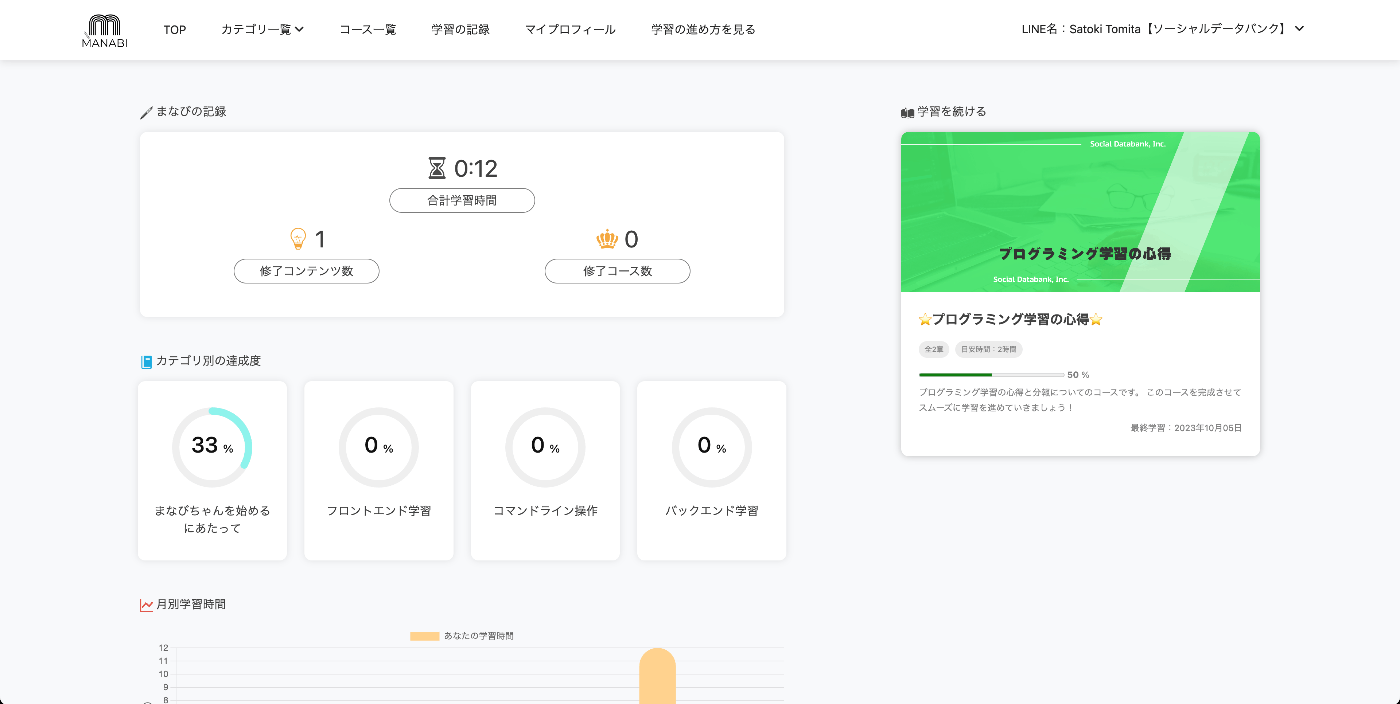Open 学習の記録 page
Viewport: 1400px width, 704px height.
(461, 30)
